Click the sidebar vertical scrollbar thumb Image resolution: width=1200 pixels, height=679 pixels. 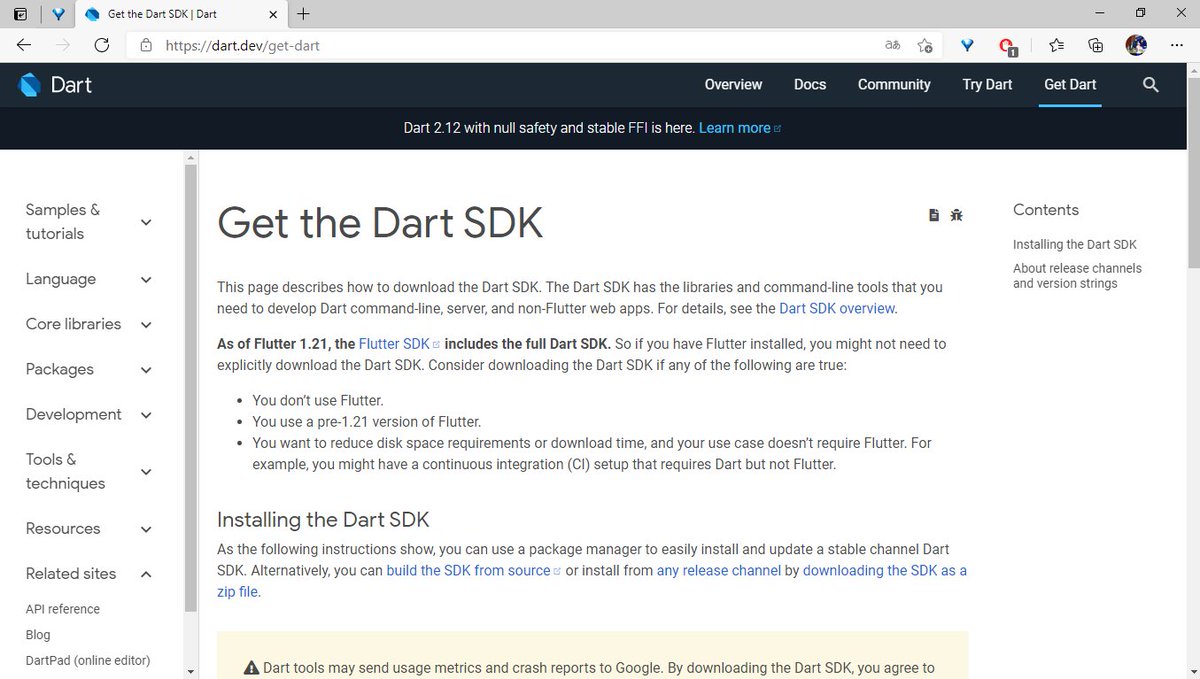(191, 387)
